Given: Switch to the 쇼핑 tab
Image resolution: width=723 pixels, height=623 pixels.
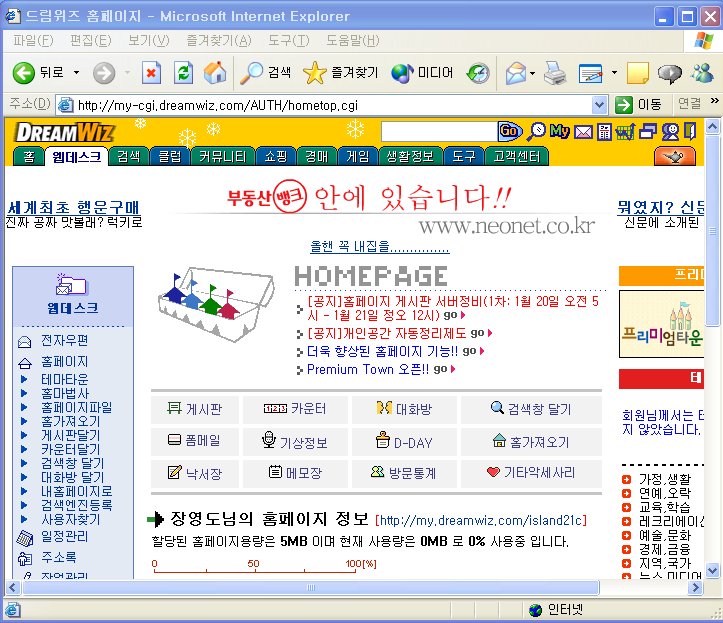Looking at the screenshot, I should coord(276,157).
